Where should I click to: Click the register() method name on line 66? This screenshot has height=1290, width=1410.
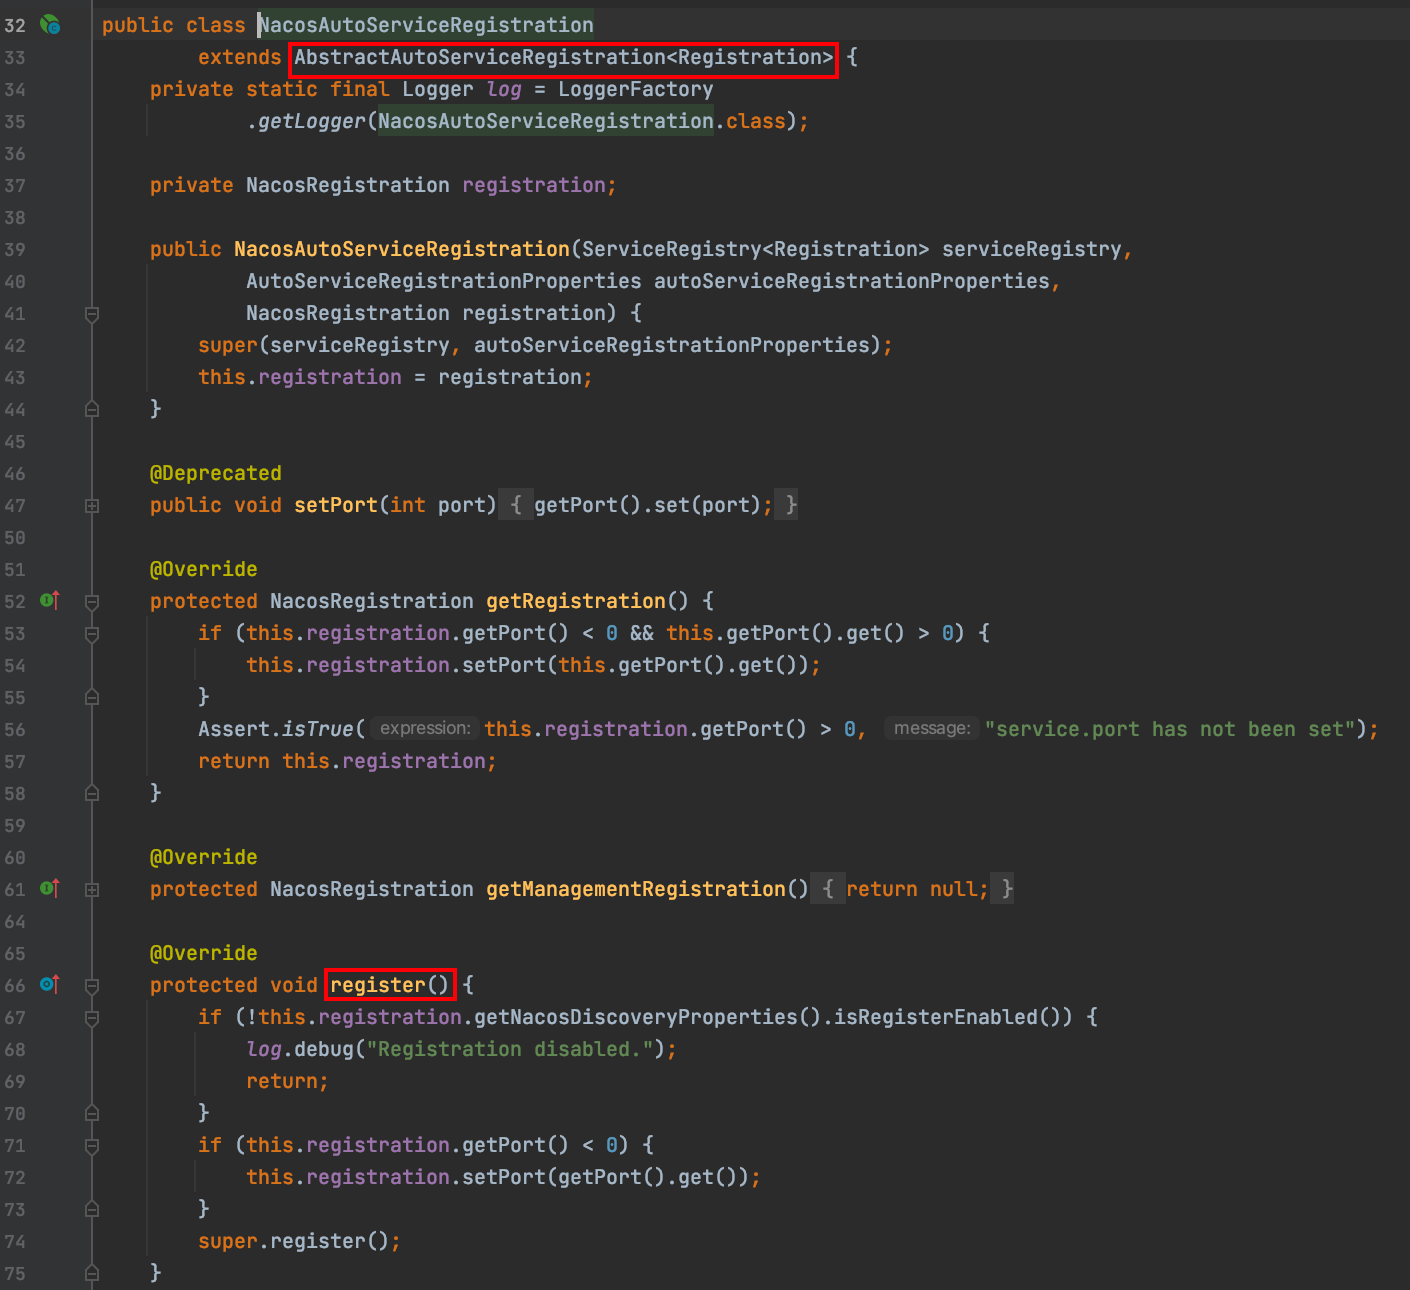click(x=390, y=985)
